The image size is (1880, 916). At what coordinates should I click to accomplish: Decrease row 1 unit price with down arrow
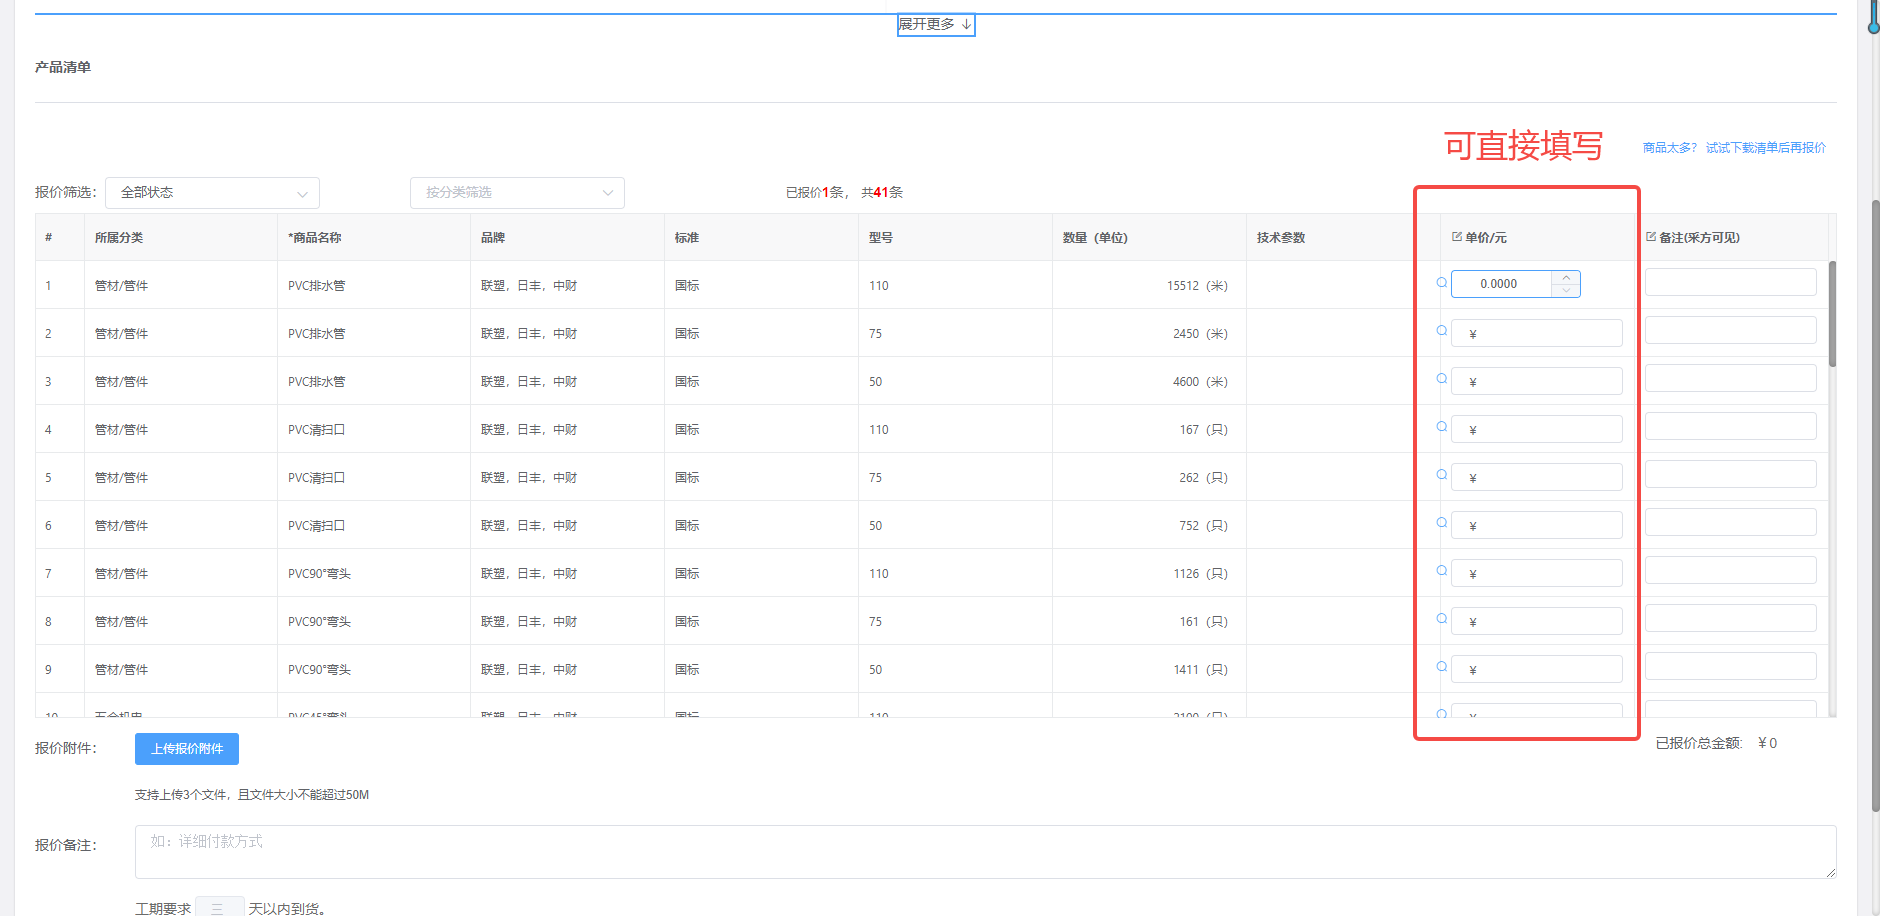[x=1566, y=291]
